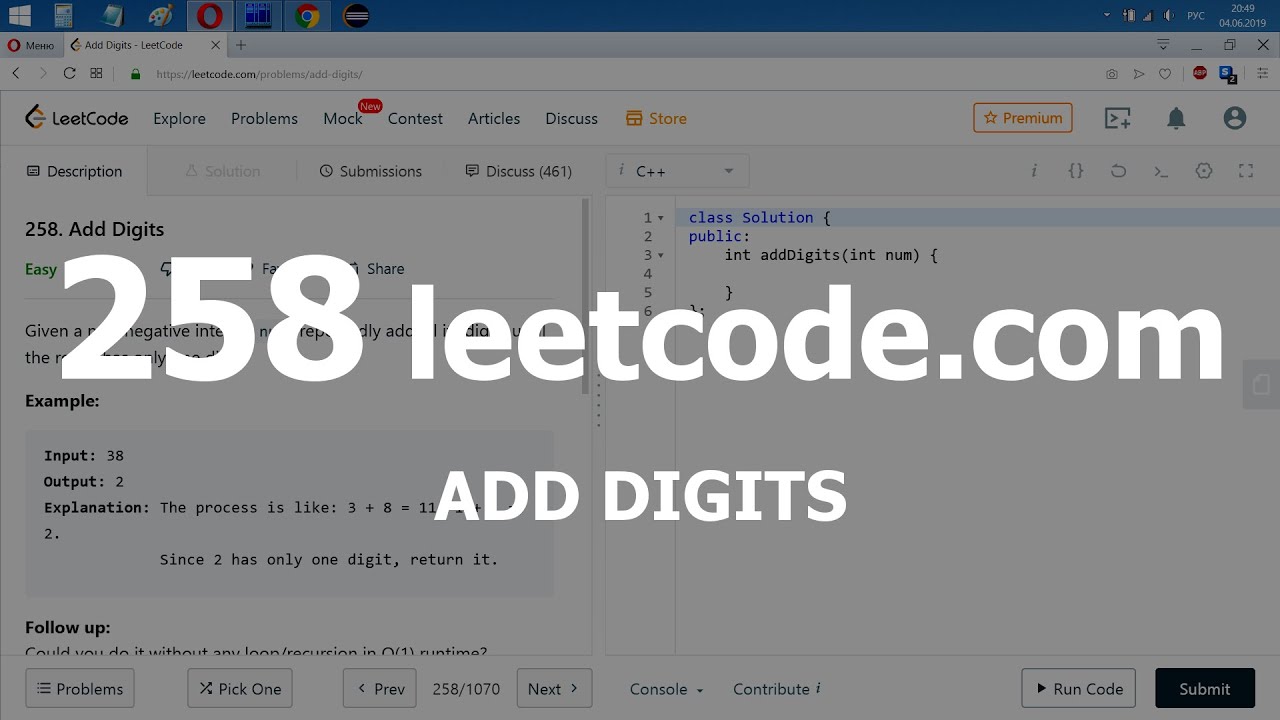
Task: Switch to Chrome in the taskbar
Action: coord(307,15)
